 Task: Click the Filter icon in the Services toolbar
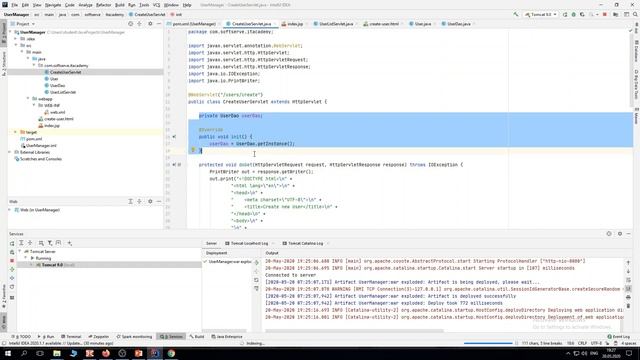(x=50, y=243)
